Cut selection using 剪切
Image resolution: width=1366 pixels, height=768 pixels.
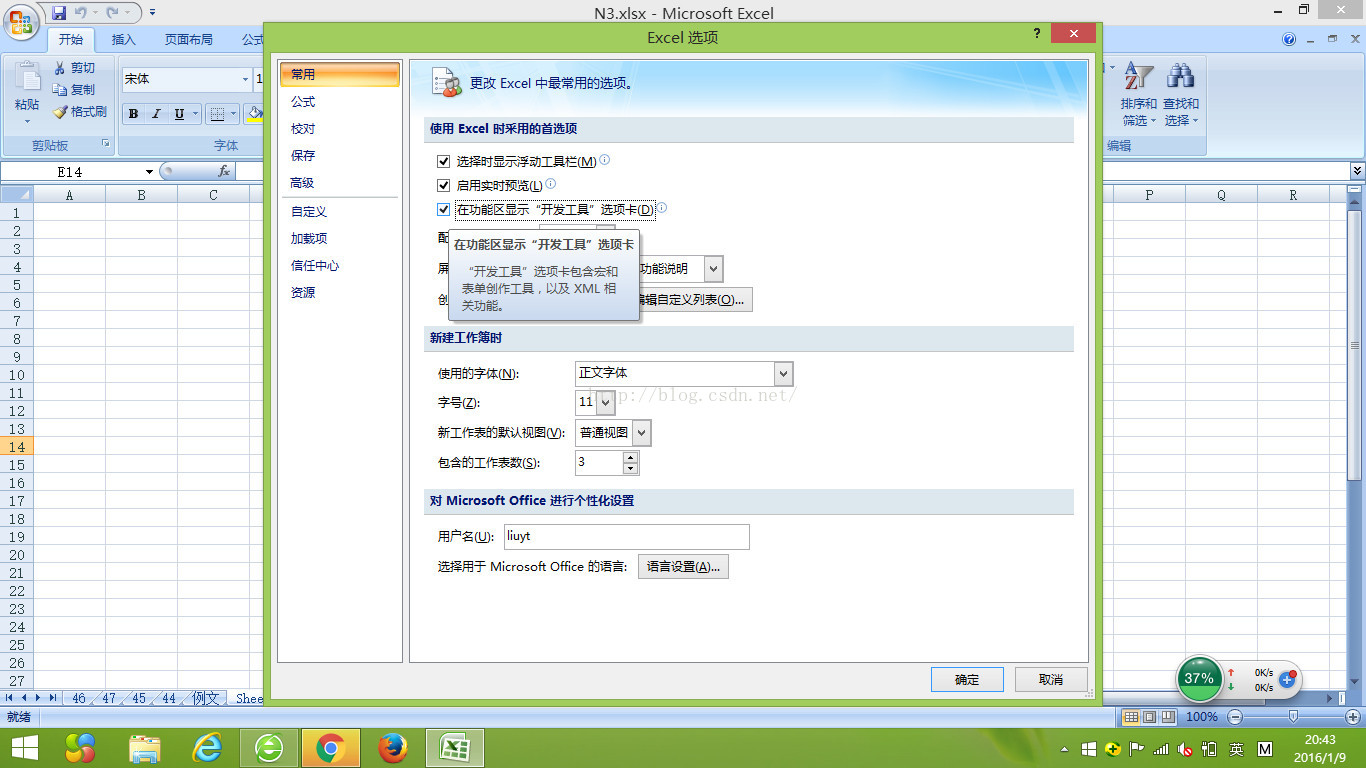74,68
